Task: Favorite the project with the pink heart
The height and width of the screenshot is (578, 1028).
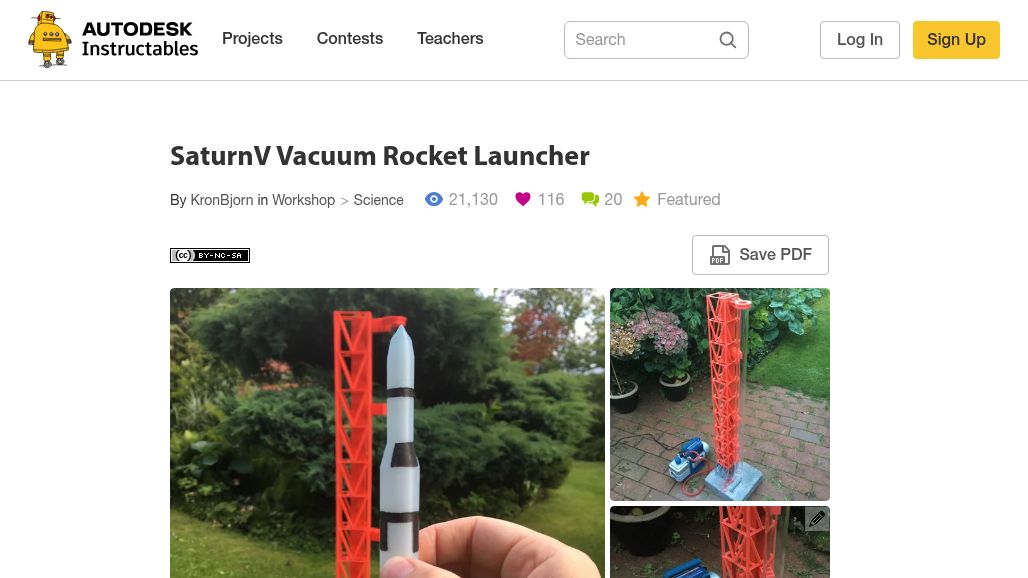Action: click(523, 199)
